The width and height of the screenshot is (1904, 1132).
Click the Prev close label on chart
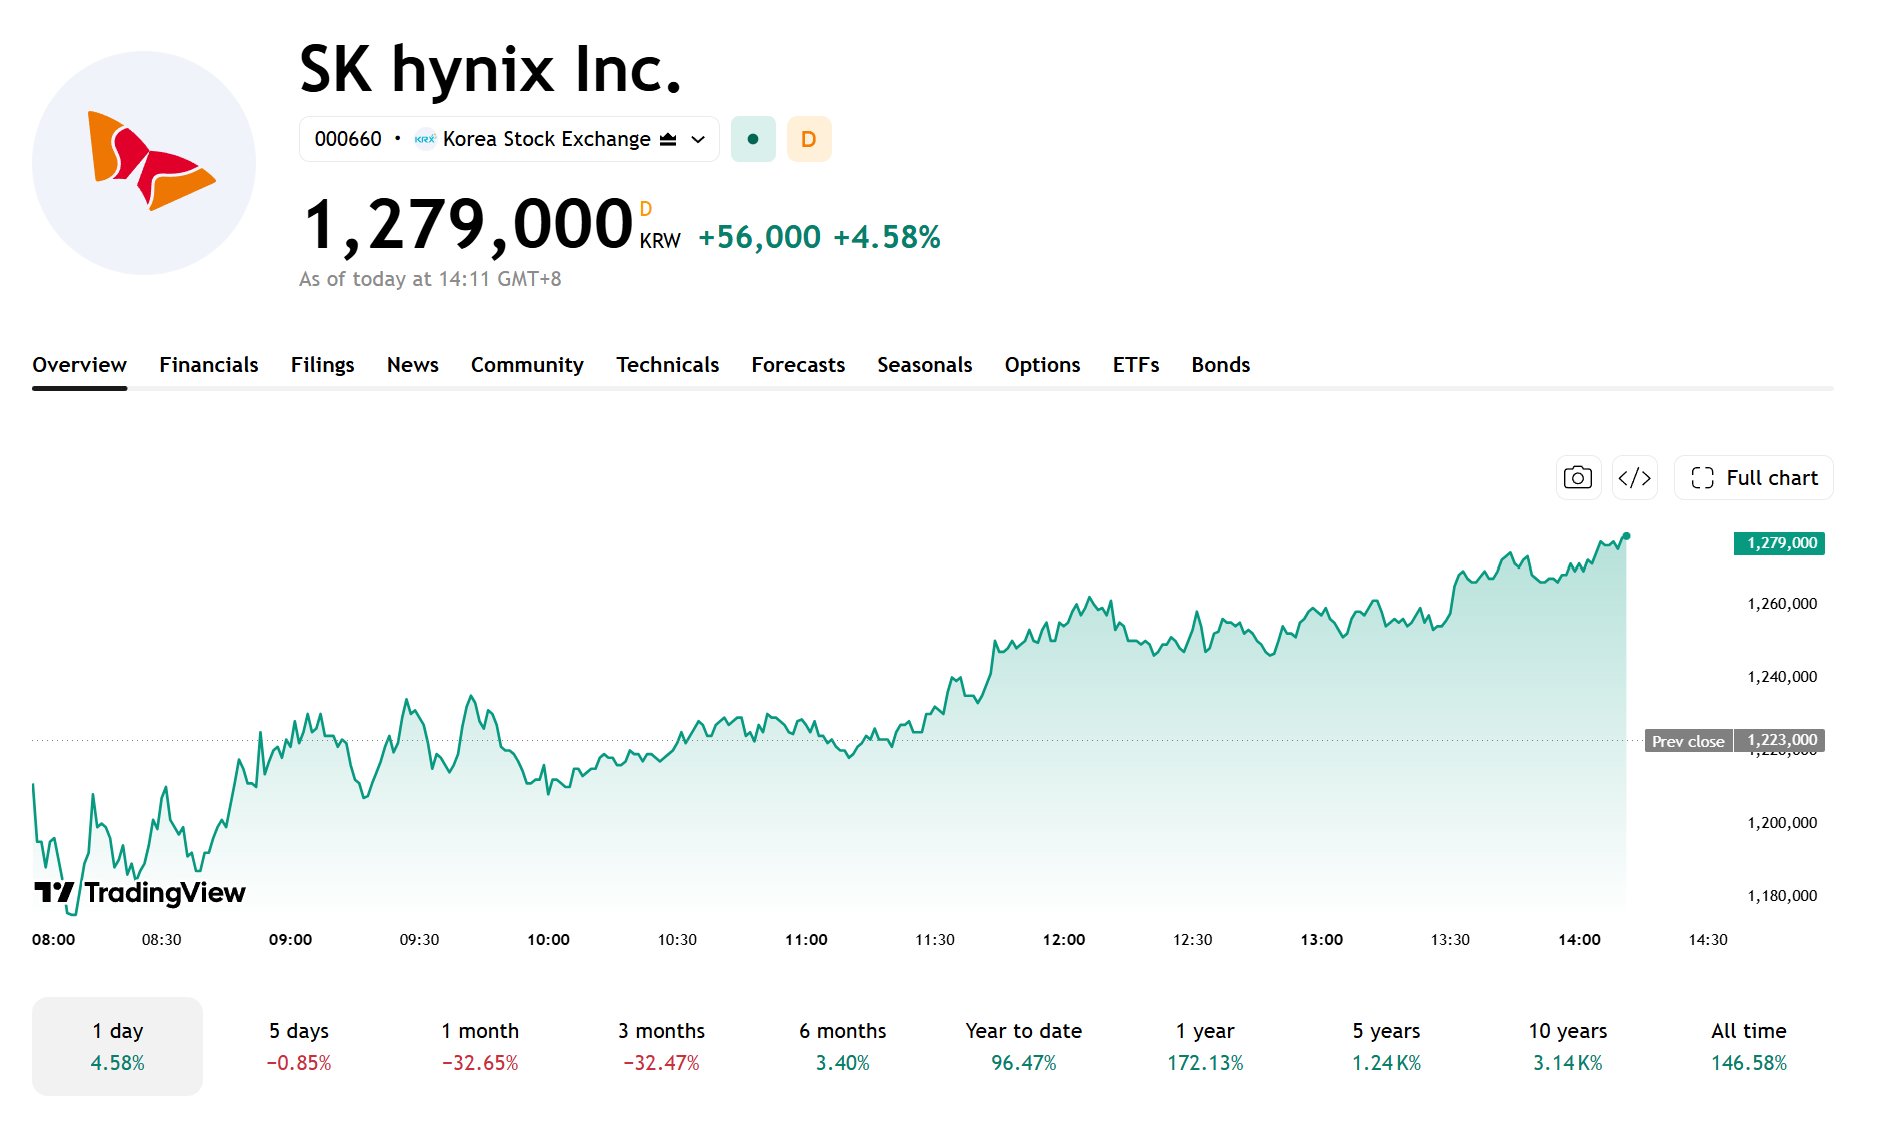click(1688, 741)
